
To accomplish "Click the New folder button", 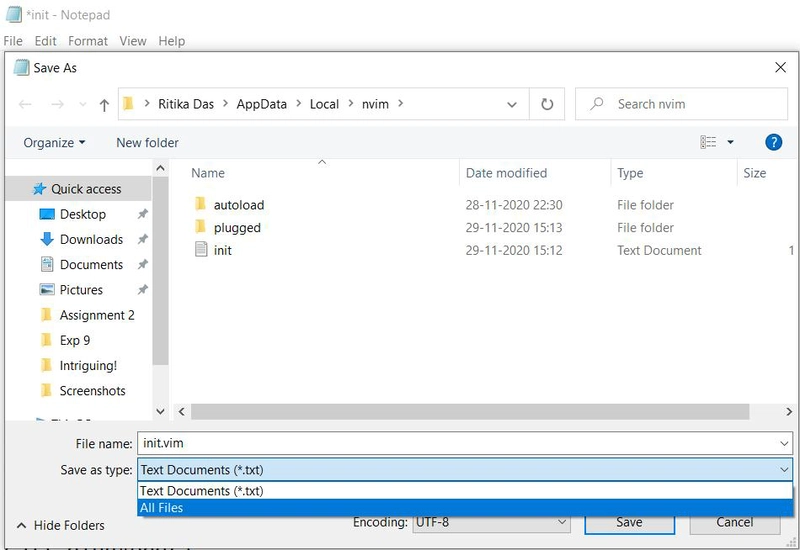I will tap(147, 142).
